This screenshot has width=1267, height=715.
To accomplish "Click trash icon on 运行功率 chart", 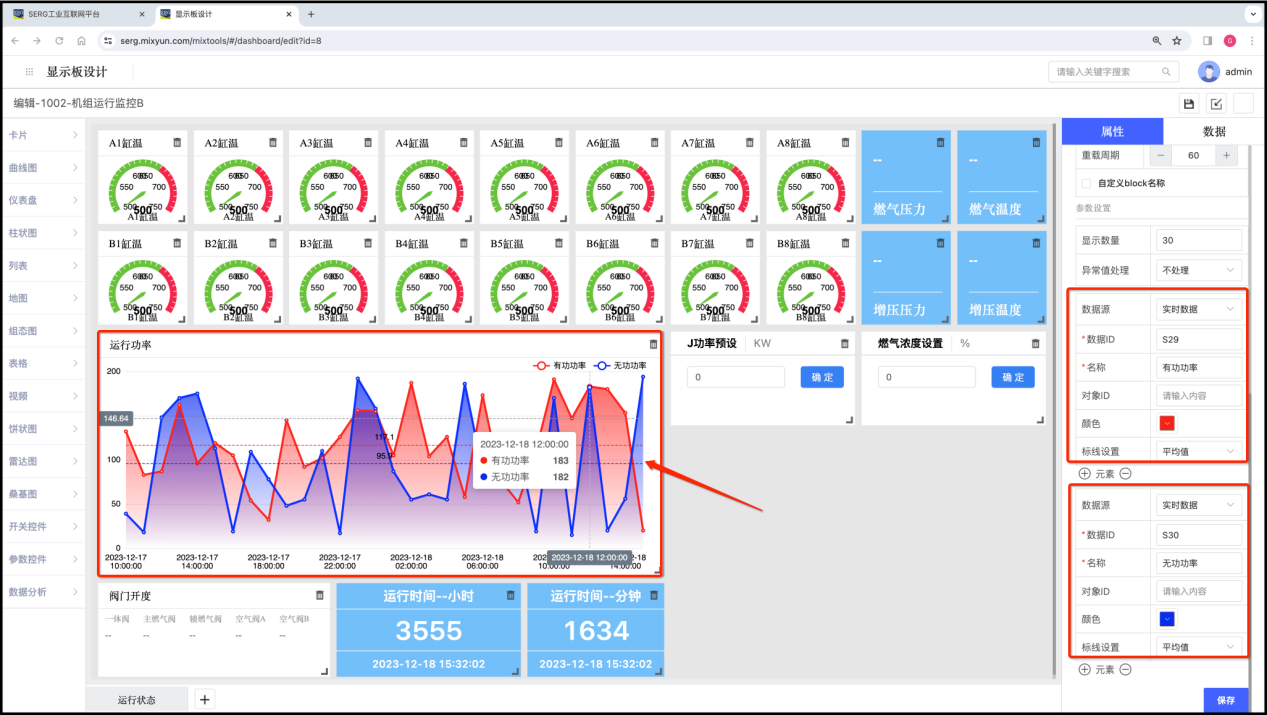I will click(x=654, y=344).
